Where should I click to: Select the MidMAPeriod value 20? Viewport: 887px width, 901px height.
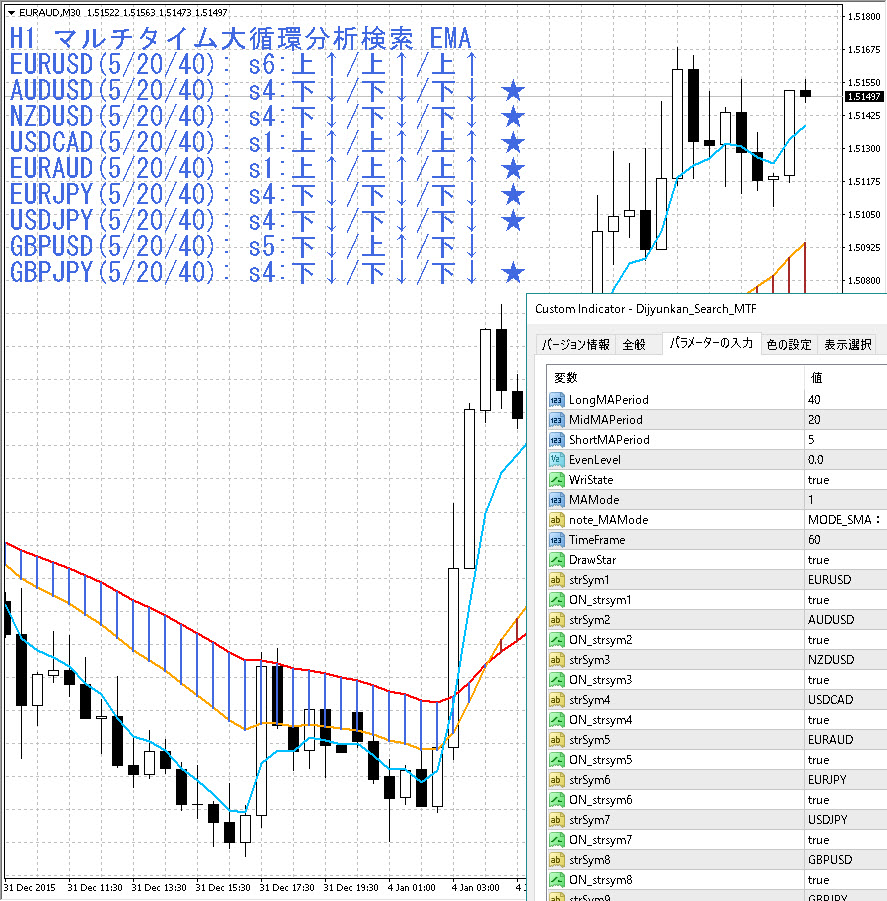(x=814, y=420)
